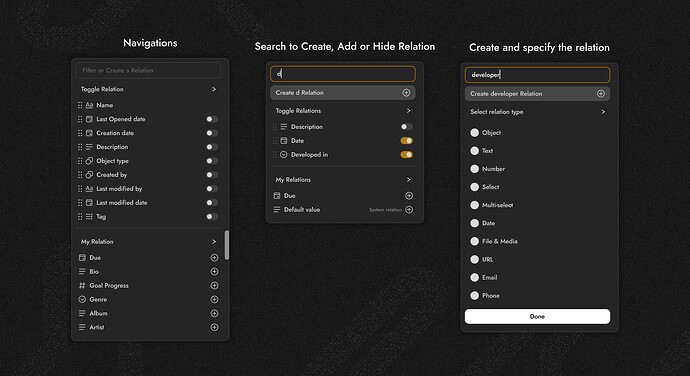Toggle the Last Opened date relation

pos(212,119)
